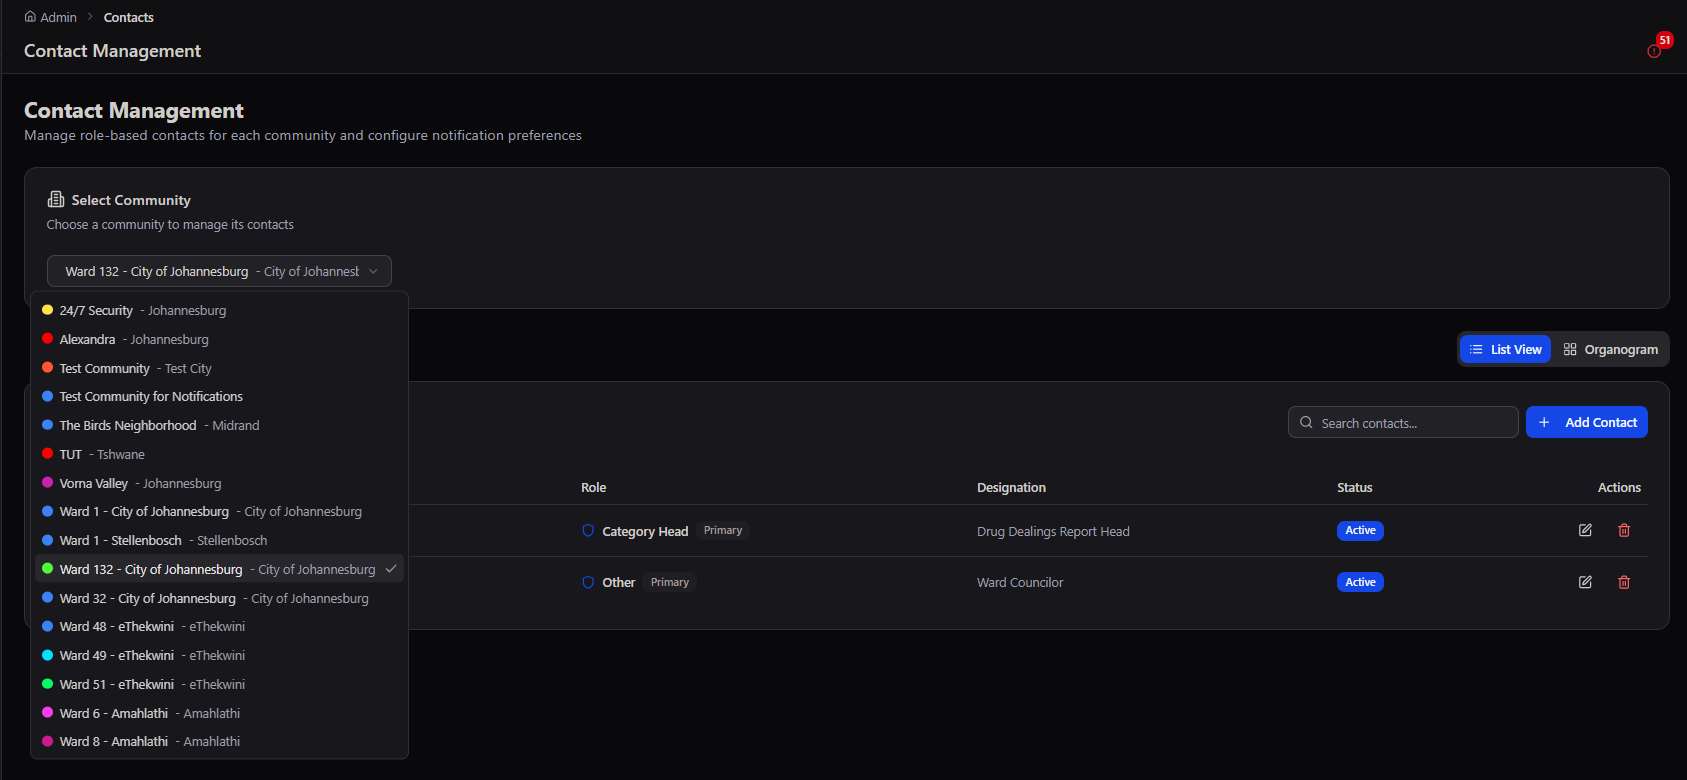Click the magnifier icon in search contacts
This screenshot has width=1687, height=780.
(1306, 423)
